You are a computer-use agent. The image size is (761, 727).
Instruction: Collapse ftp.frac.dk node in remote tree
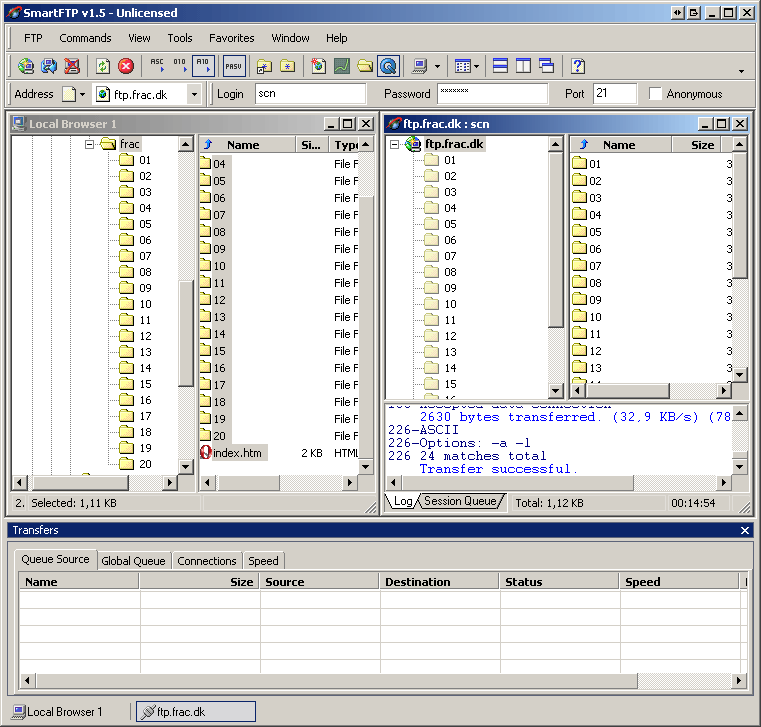coord(395,144)
